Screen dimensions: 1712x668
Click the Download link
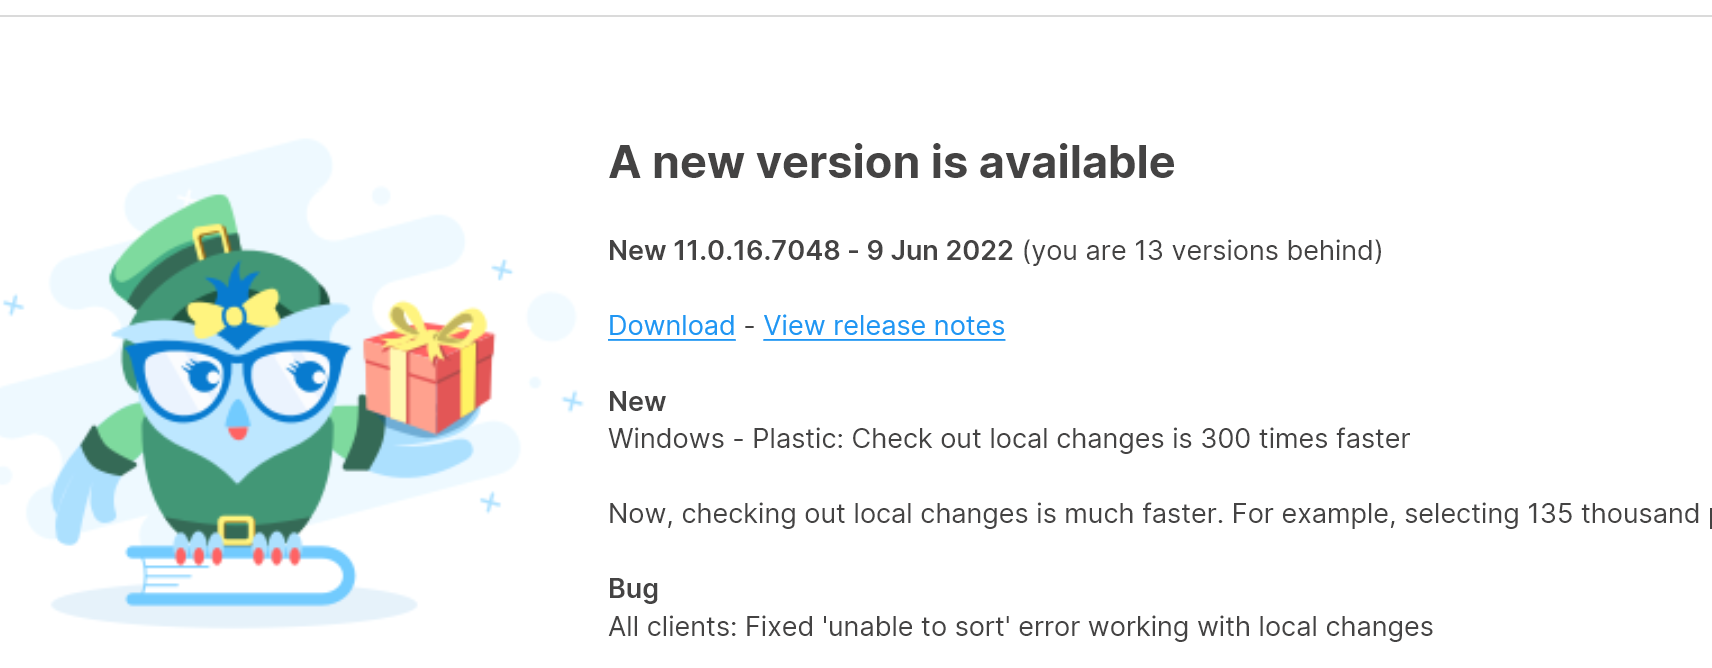click(x=671, y=326)
